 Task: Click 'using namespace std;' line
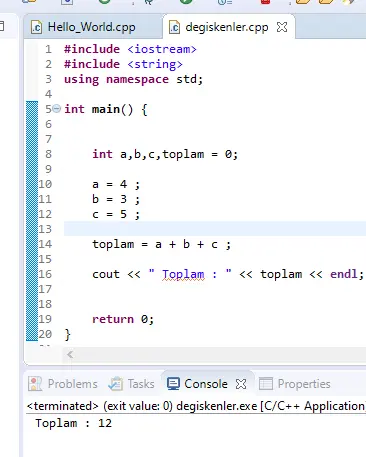tap(133, 79)
